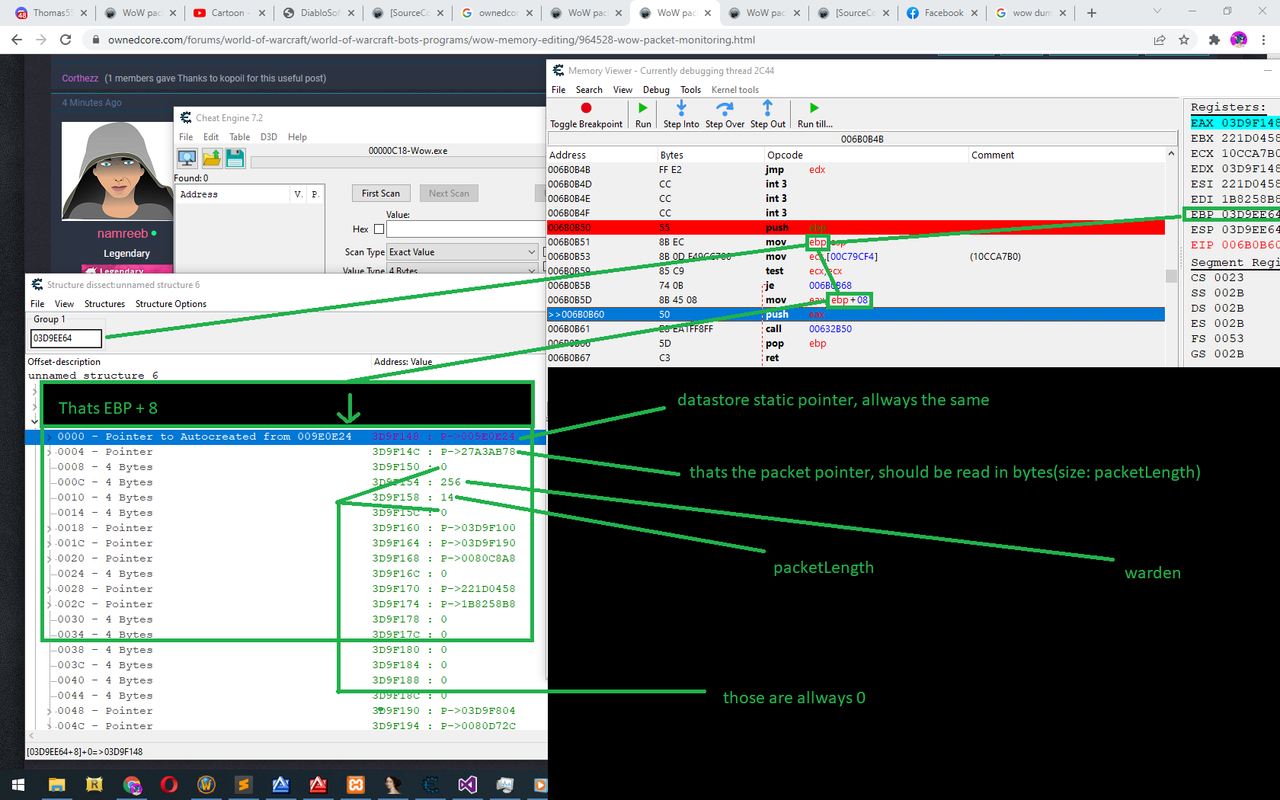
Task: Switch to the Cartoon YouTube browser tab
Action: coord(228,13)
